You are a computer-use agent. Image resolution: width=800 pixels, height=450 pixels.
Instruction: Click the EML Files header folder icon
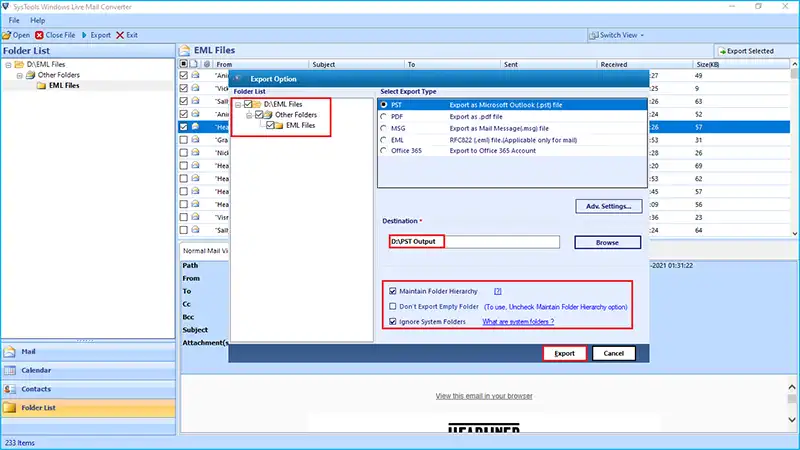click(184, 50)
